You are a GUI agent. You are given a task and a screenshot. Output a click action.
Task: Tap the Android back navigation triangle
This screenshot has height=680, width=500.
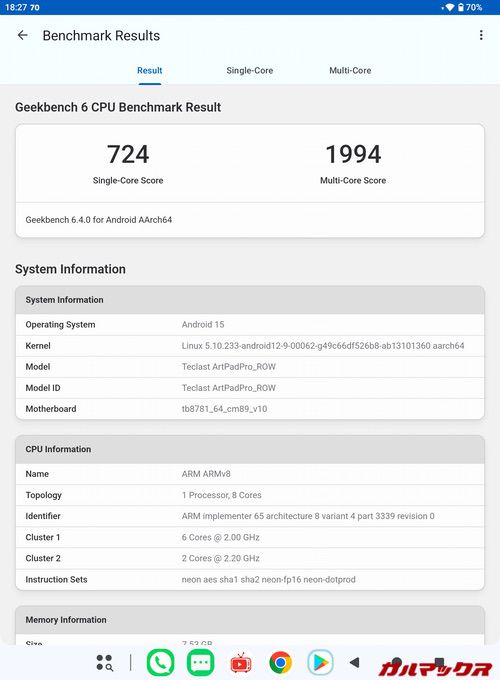point(355,662)
